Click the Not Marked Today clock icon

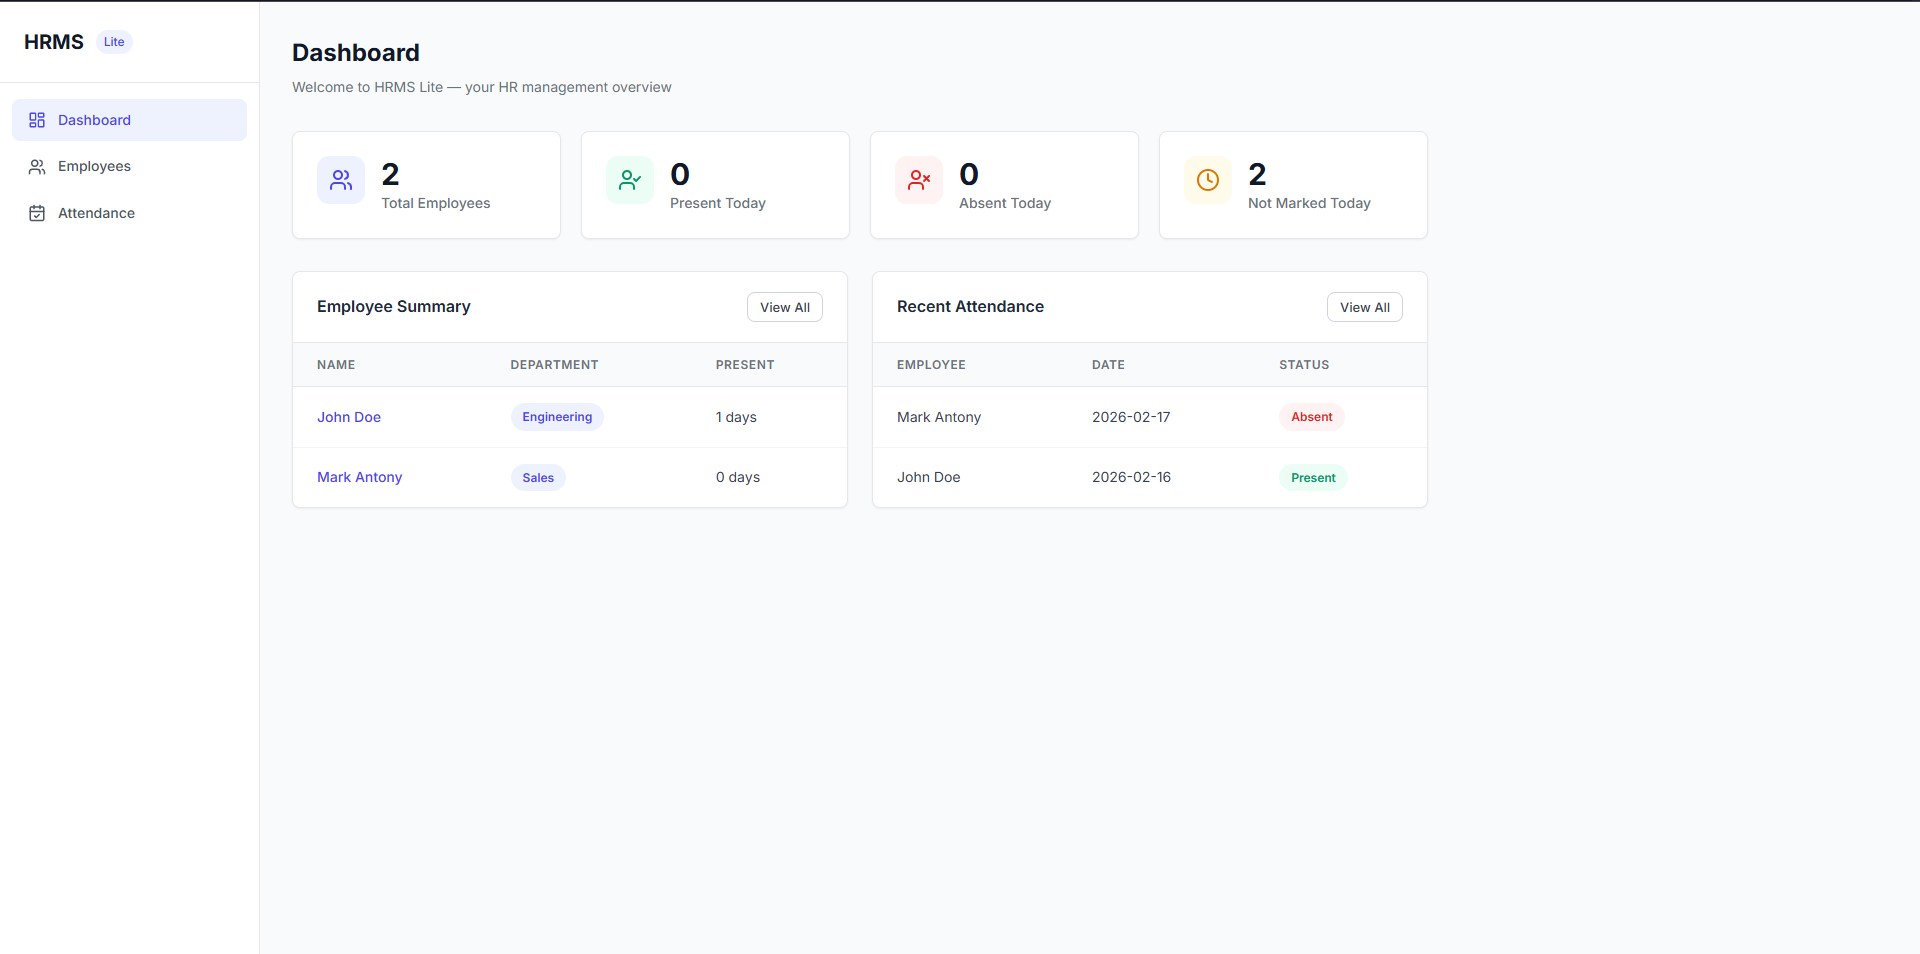pos(1208,180)
